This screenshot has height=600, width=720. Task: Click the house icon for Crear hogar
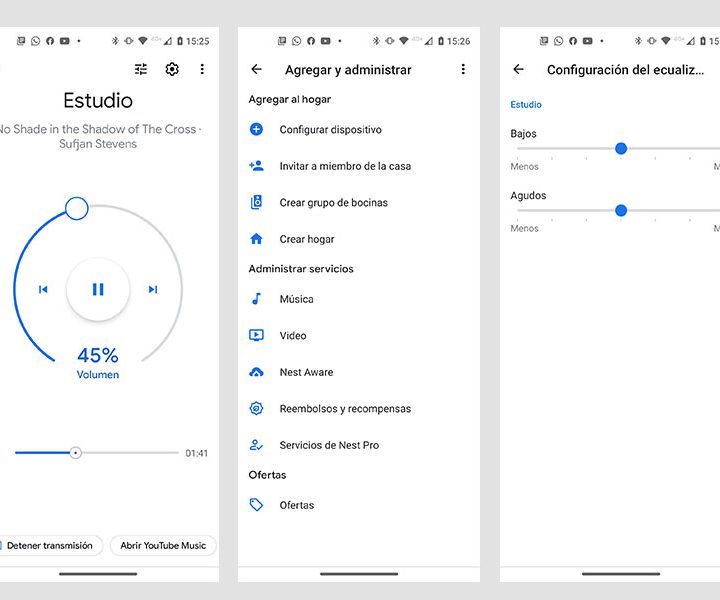[x=256, y=239]
